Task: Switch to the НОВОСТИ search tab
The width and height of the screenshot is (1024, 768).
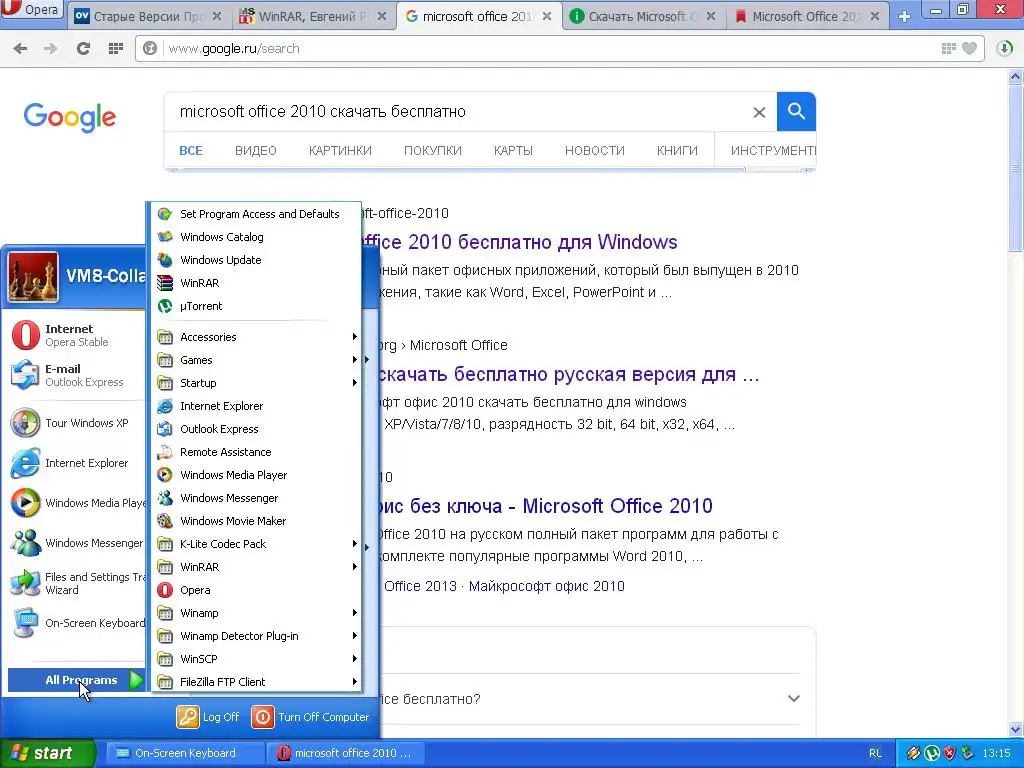Action: (x=594, y=151)
